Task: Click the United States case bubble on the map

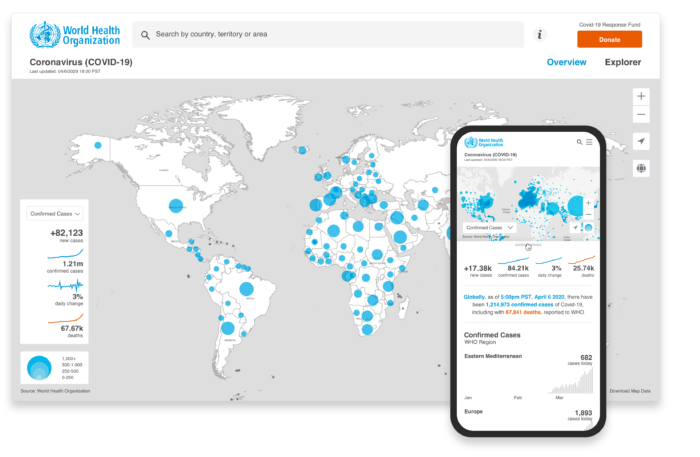Action: 176,206
